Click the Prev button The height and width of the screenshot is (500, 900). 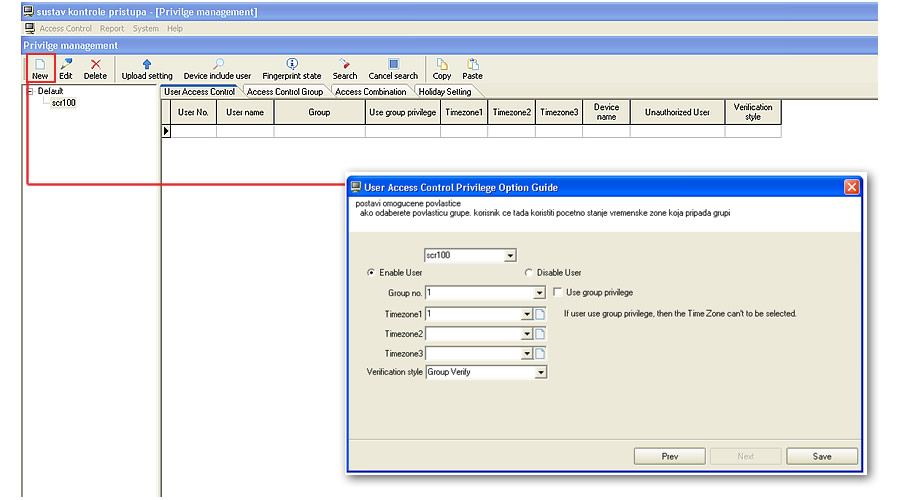[x=670, y=456]
